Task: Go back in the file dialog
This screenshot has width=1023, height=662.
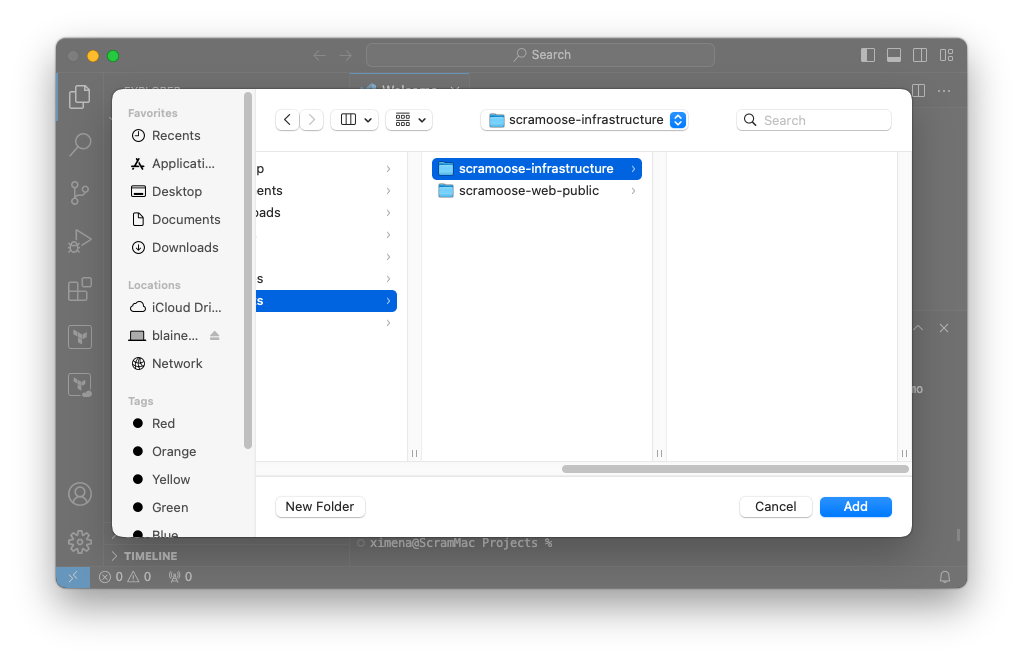Action: coord(287,120)
